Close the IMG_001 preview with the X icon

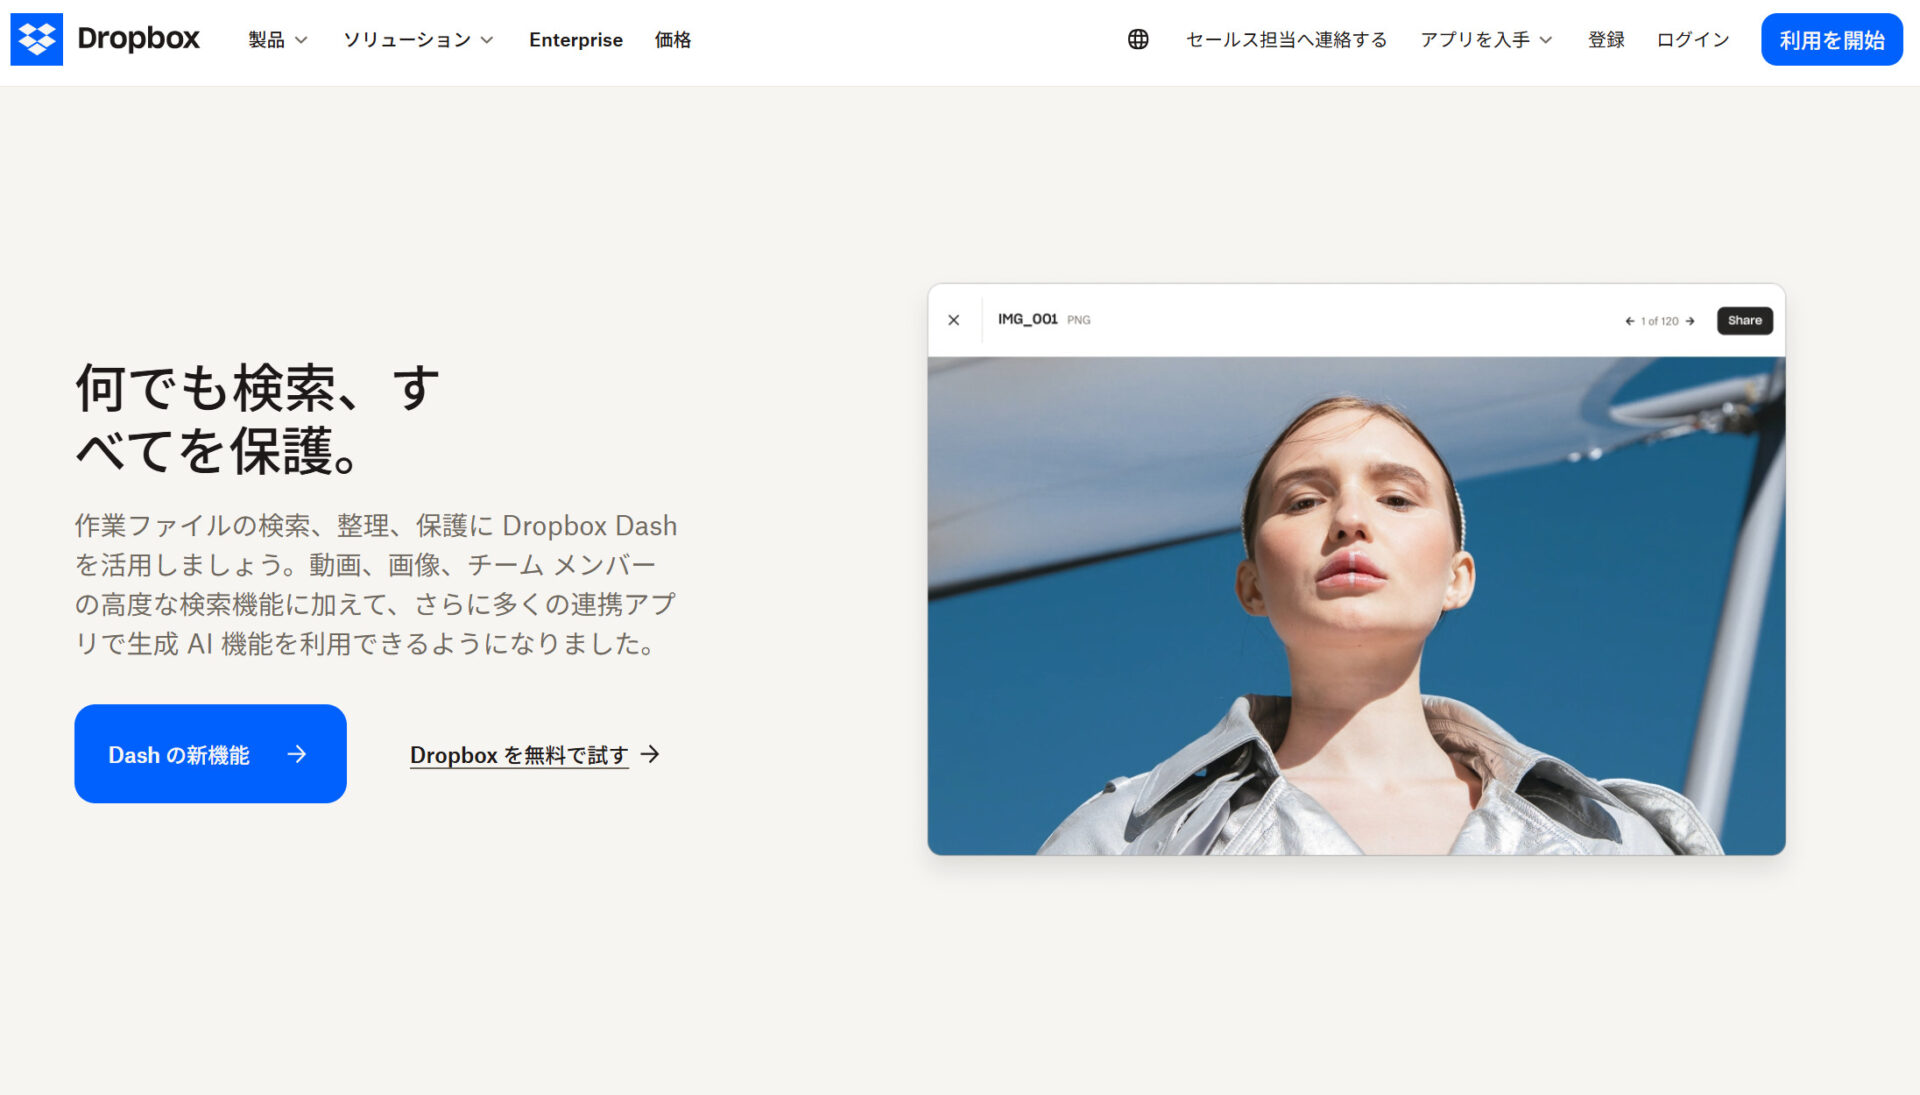point(954,319)
